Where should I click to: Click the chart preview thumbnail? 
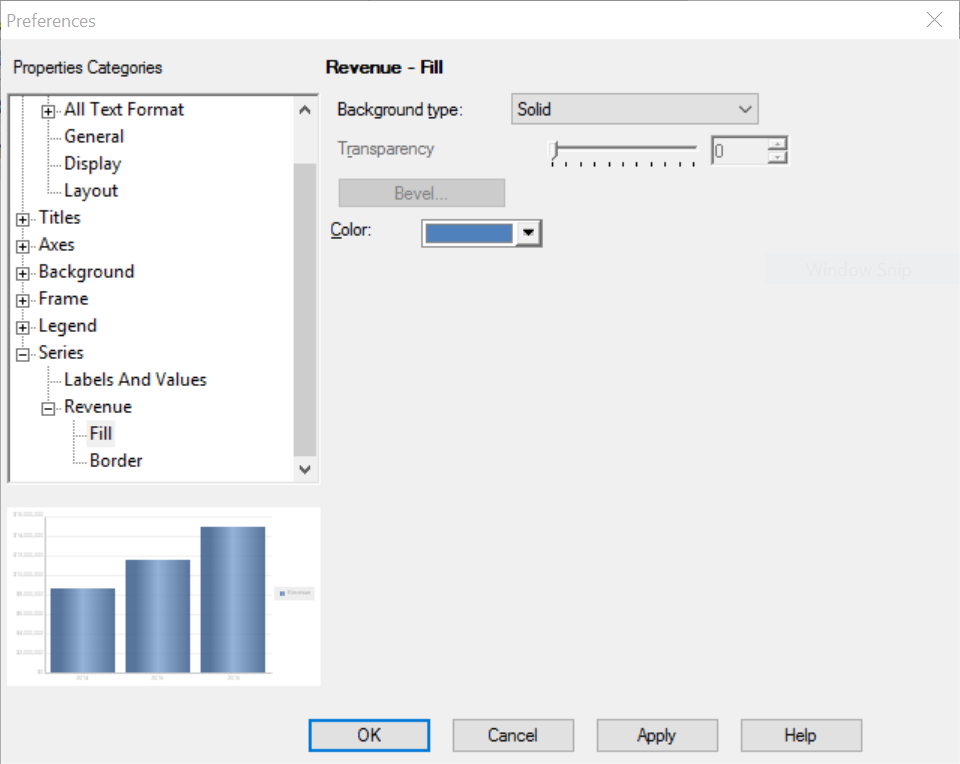pyautogui.click(x=164, y=595)
